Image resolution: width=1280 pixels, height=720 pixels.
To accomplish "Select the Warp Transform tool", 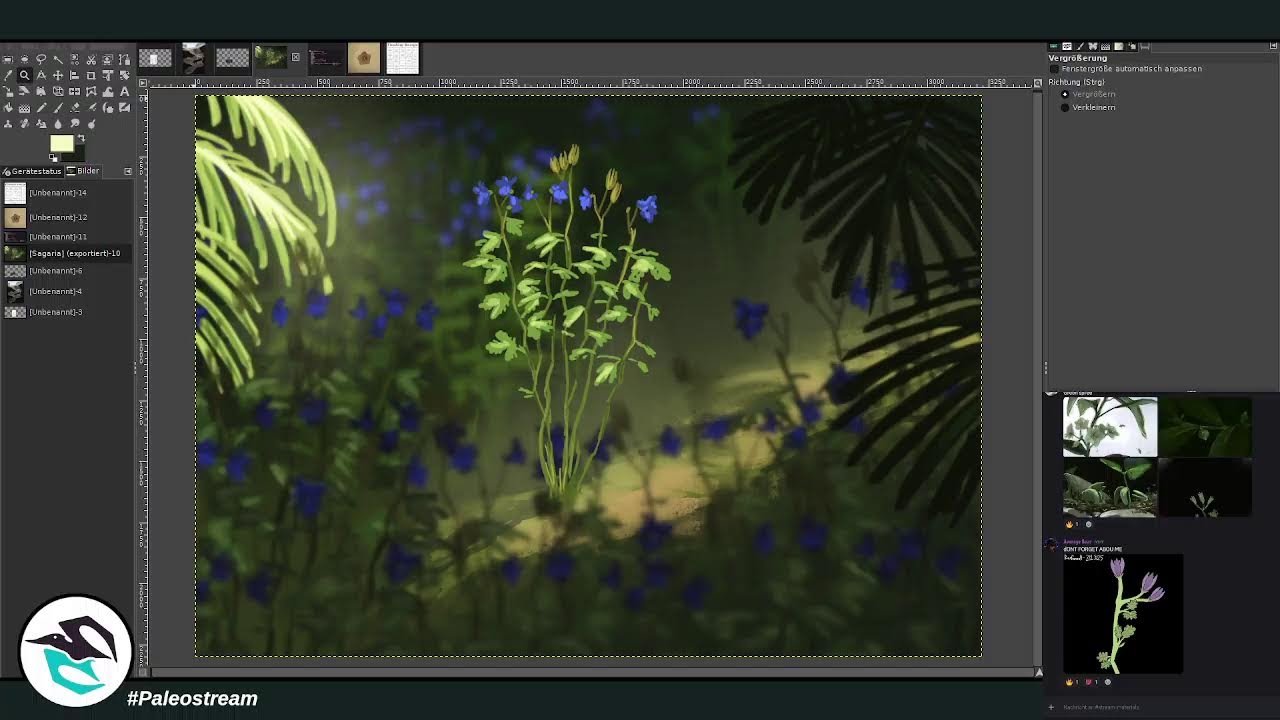I will [x=108, y=91].
